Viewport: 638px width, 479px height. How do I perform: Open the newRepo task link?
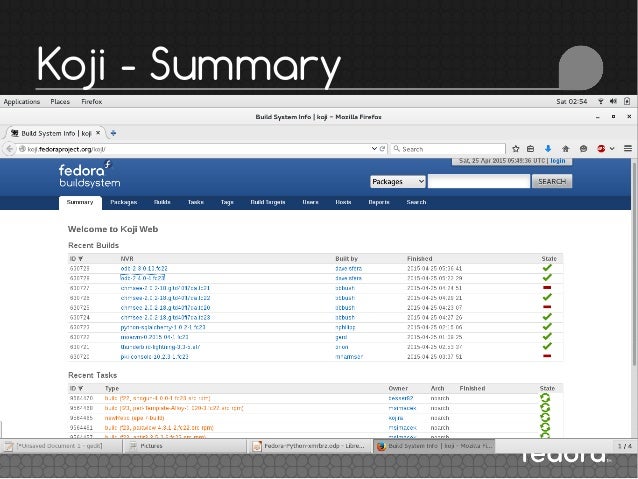pos(134,418)
